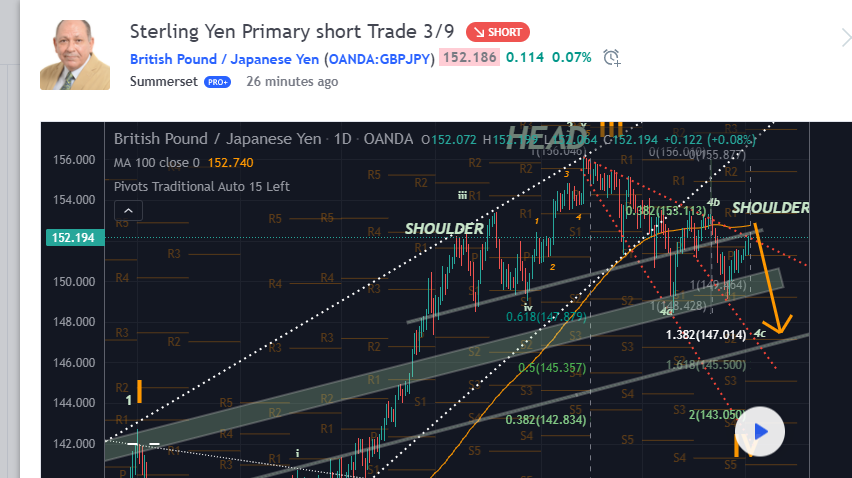Image resolution: width=852 pixels, height=478 pixels.
Task: Open British Pound / Japanese Yen link
Action: pos(224,59)
